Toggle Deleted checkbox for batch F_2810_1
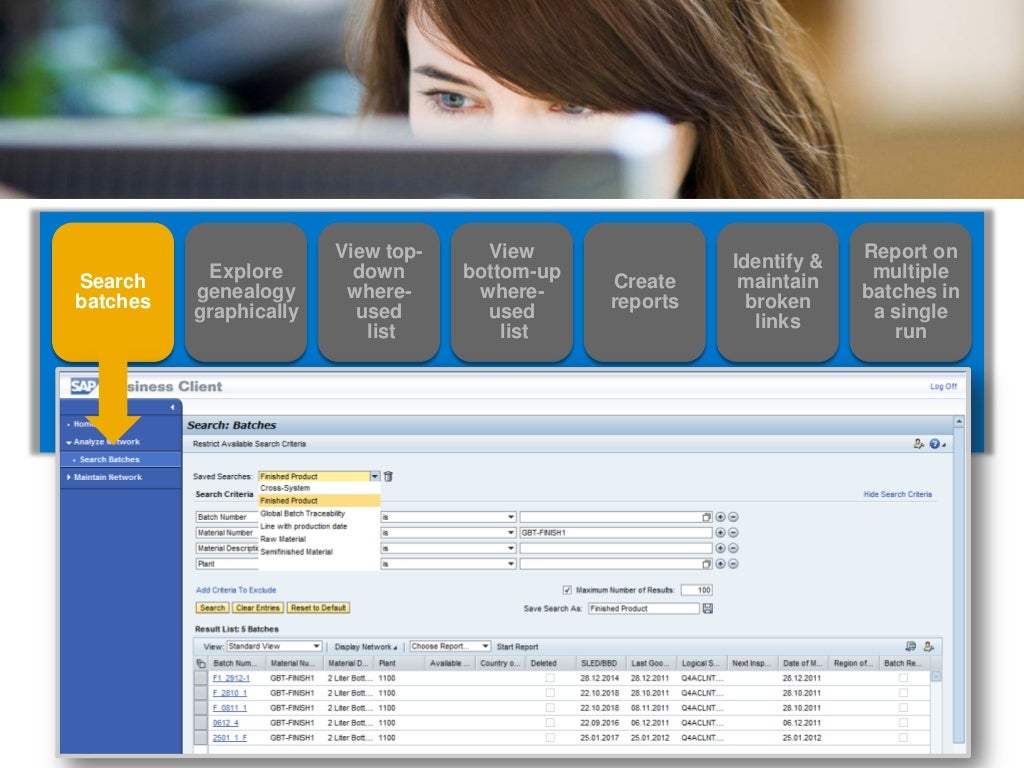The height and width of the screenshot is (768, 1024). (550, 693)
